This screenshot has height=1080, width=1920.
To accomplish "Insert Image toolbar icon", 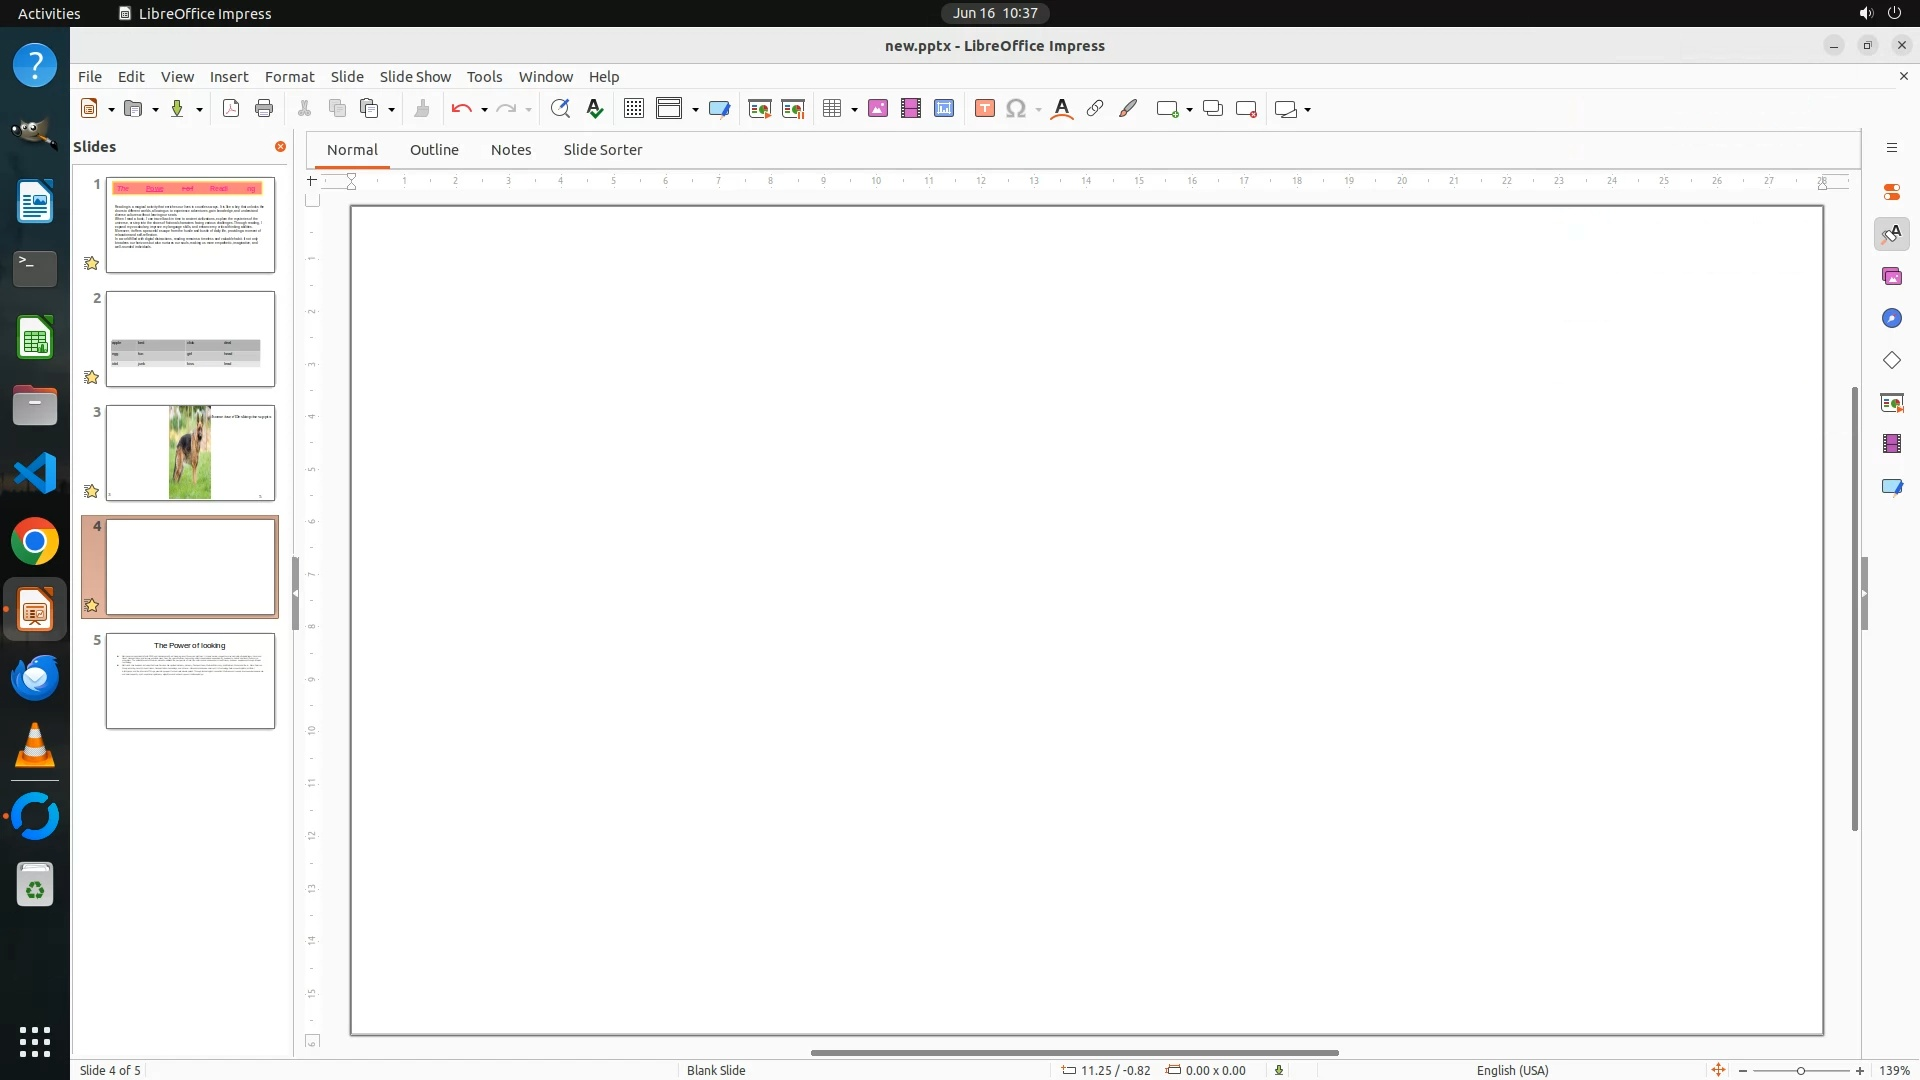I will tap(878, 109).
